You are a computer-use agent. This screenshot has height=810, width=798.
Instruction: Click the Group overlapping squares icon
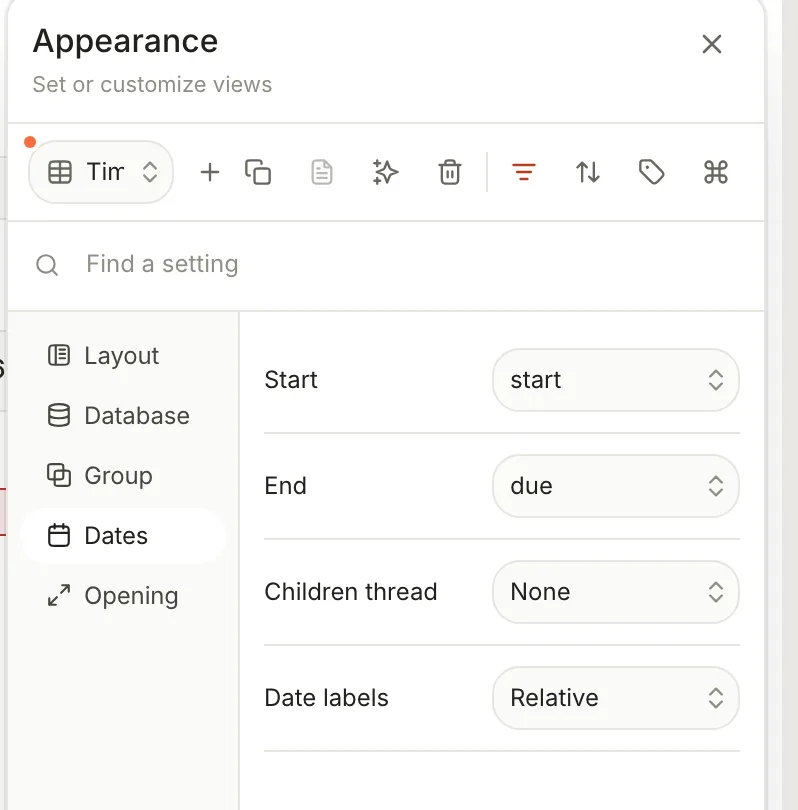[x=59, y=475]
